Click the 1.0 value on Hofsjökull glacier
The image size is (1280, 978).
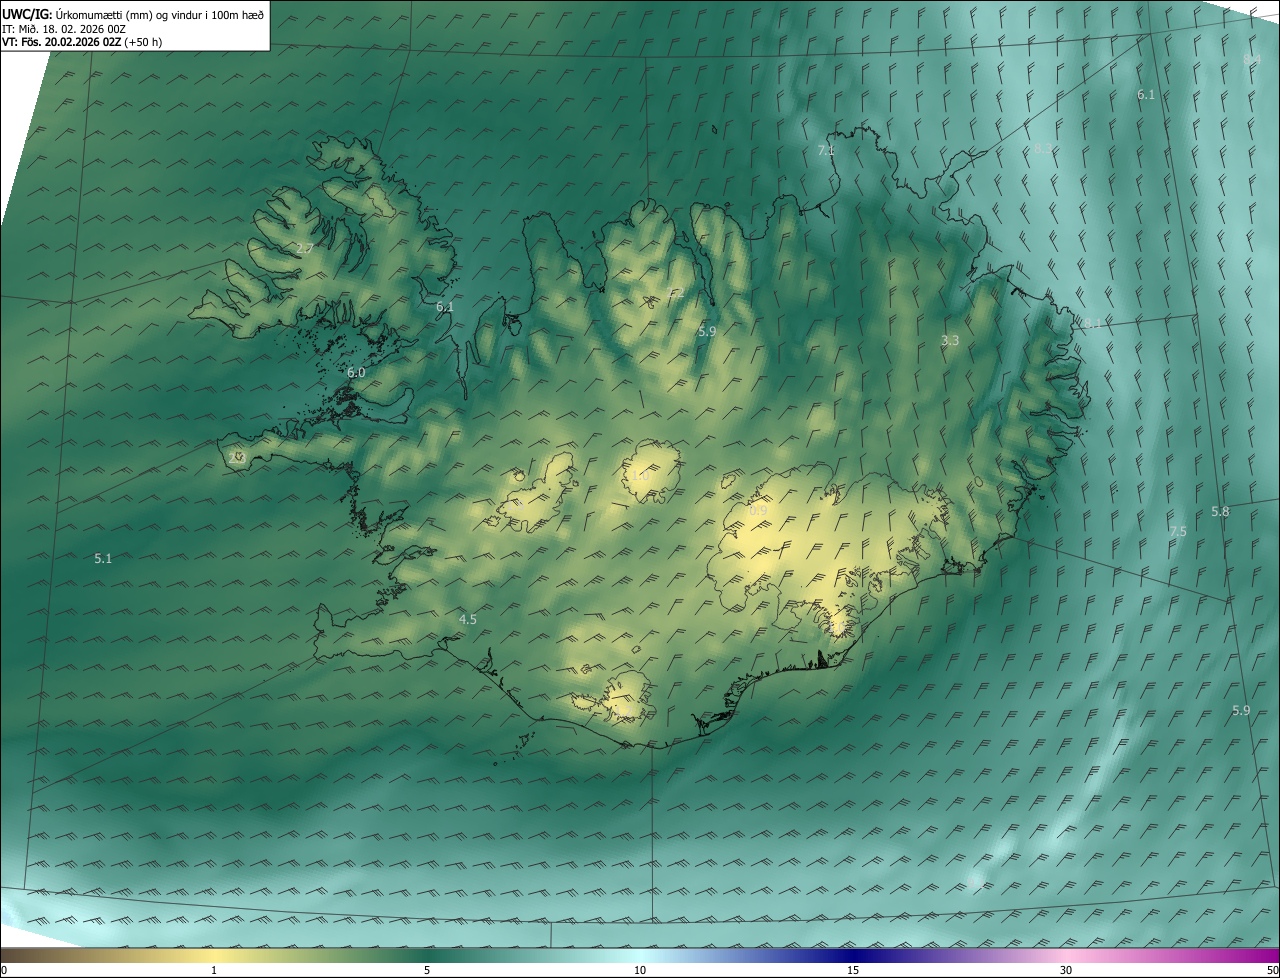click(x=640, y=475)
